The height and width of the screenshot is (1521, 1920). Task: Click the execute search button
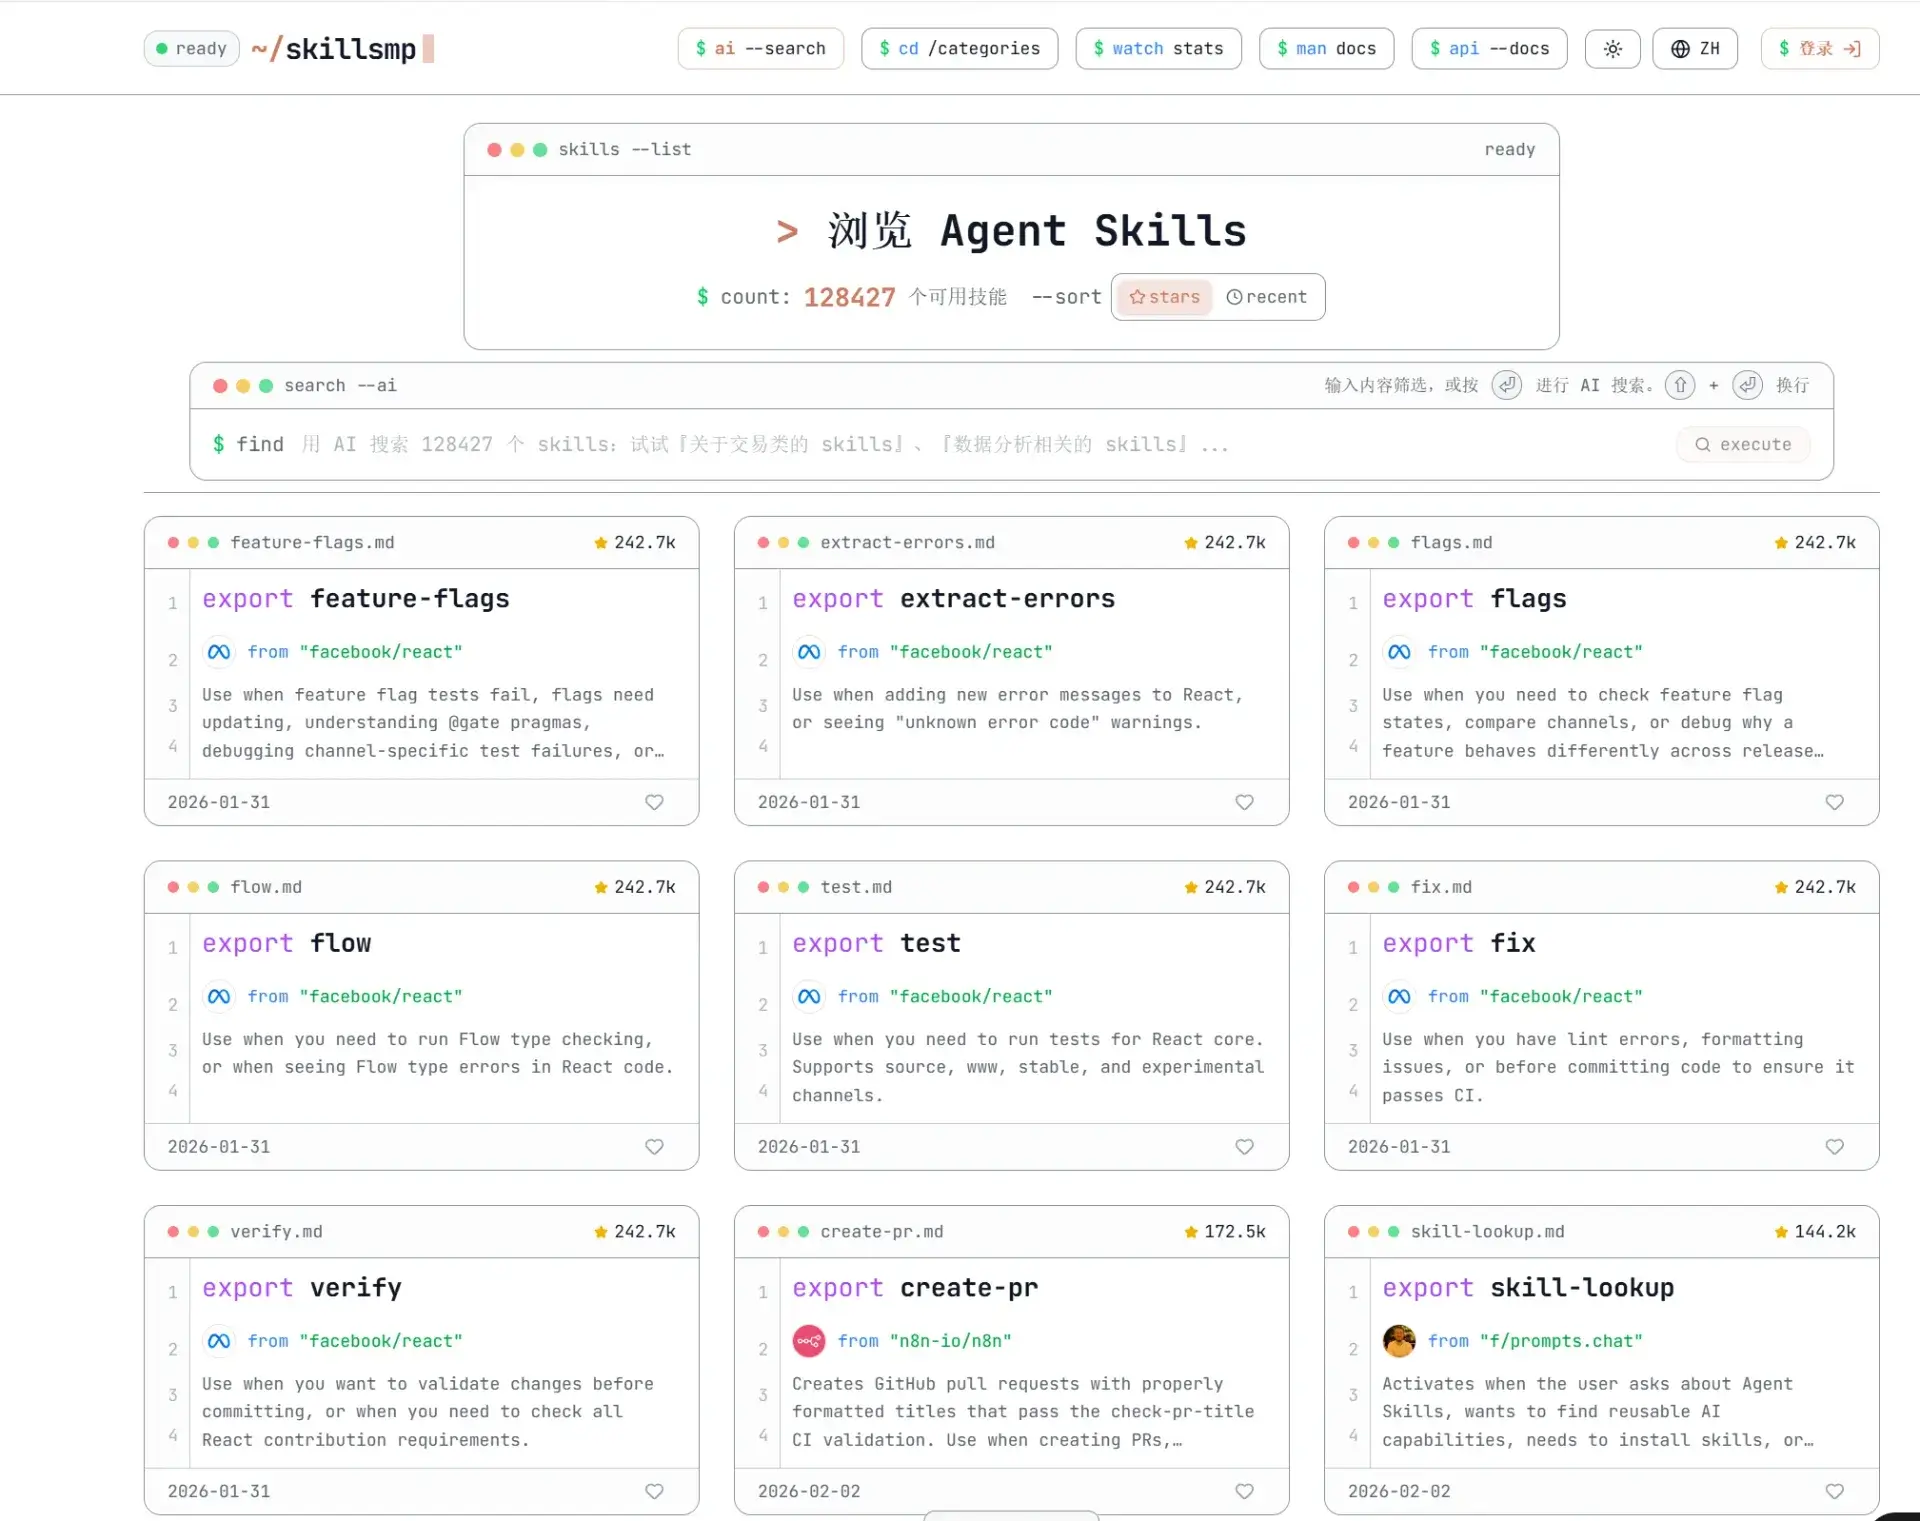pyautogui.click(x=1743, y=444)
